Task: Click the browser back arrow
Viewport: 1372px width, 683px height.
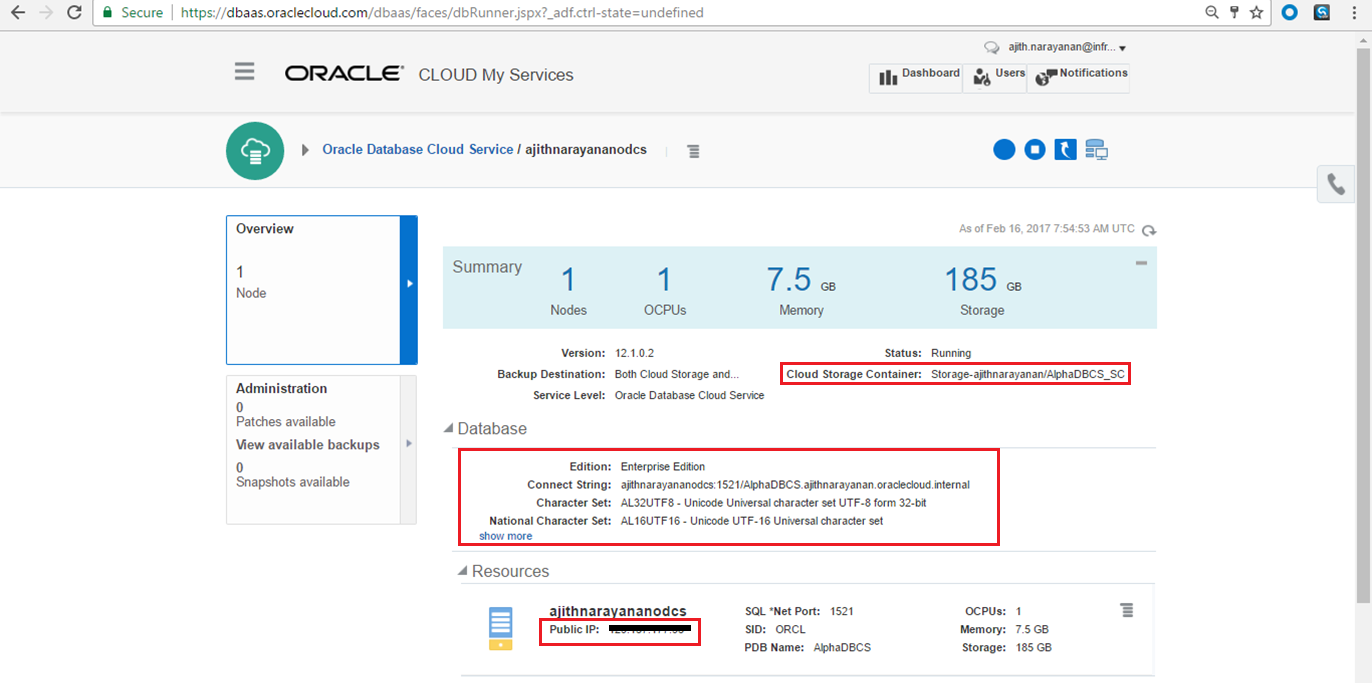Action: 18,13
